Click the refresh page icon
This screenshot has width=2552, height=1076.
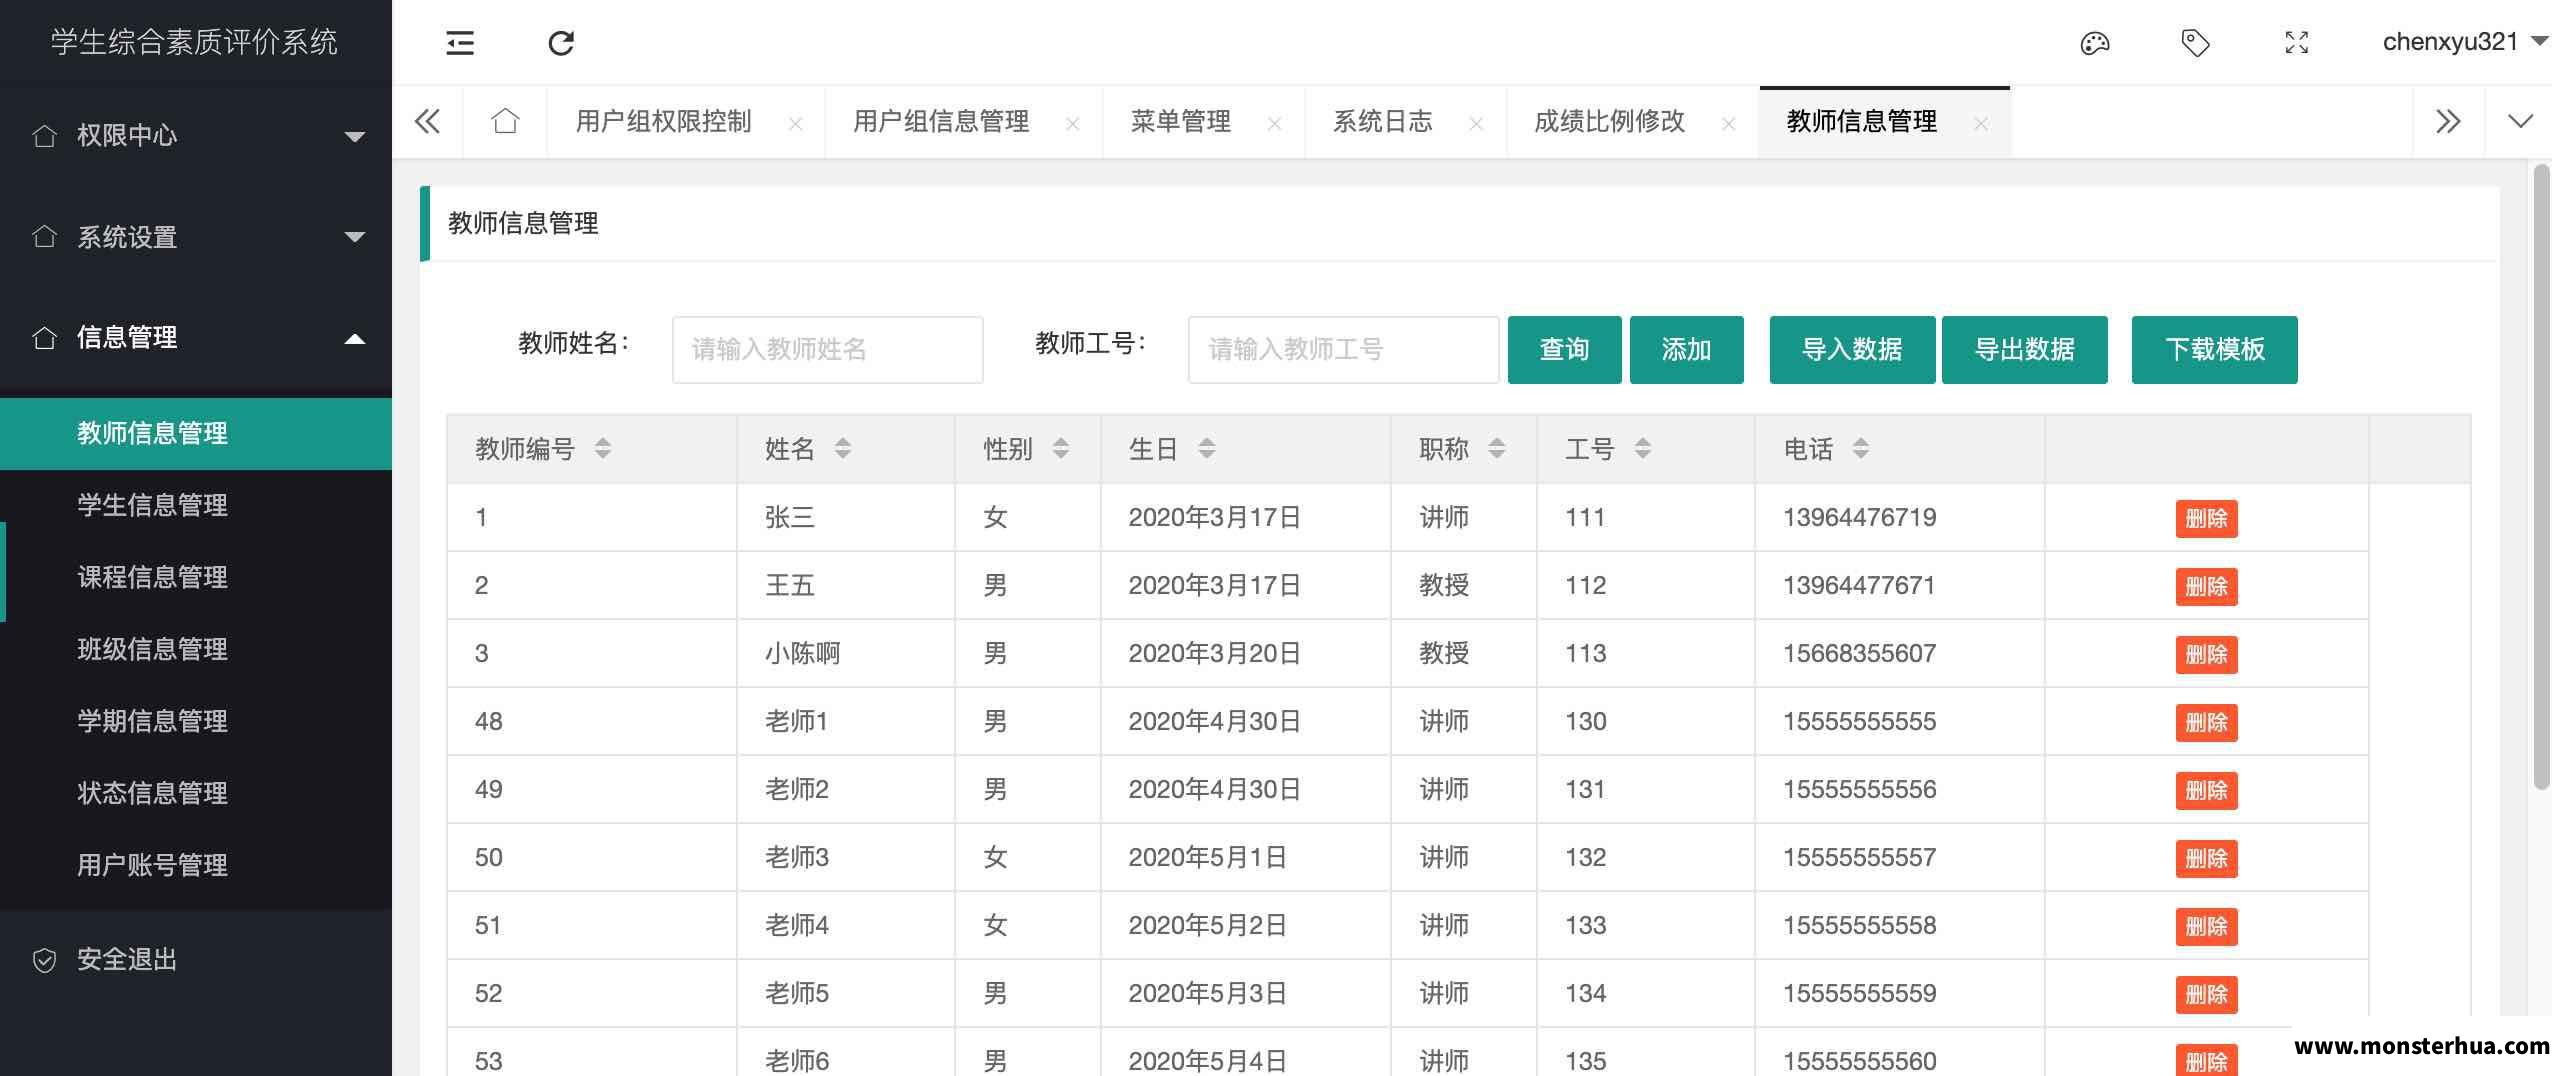561,43
